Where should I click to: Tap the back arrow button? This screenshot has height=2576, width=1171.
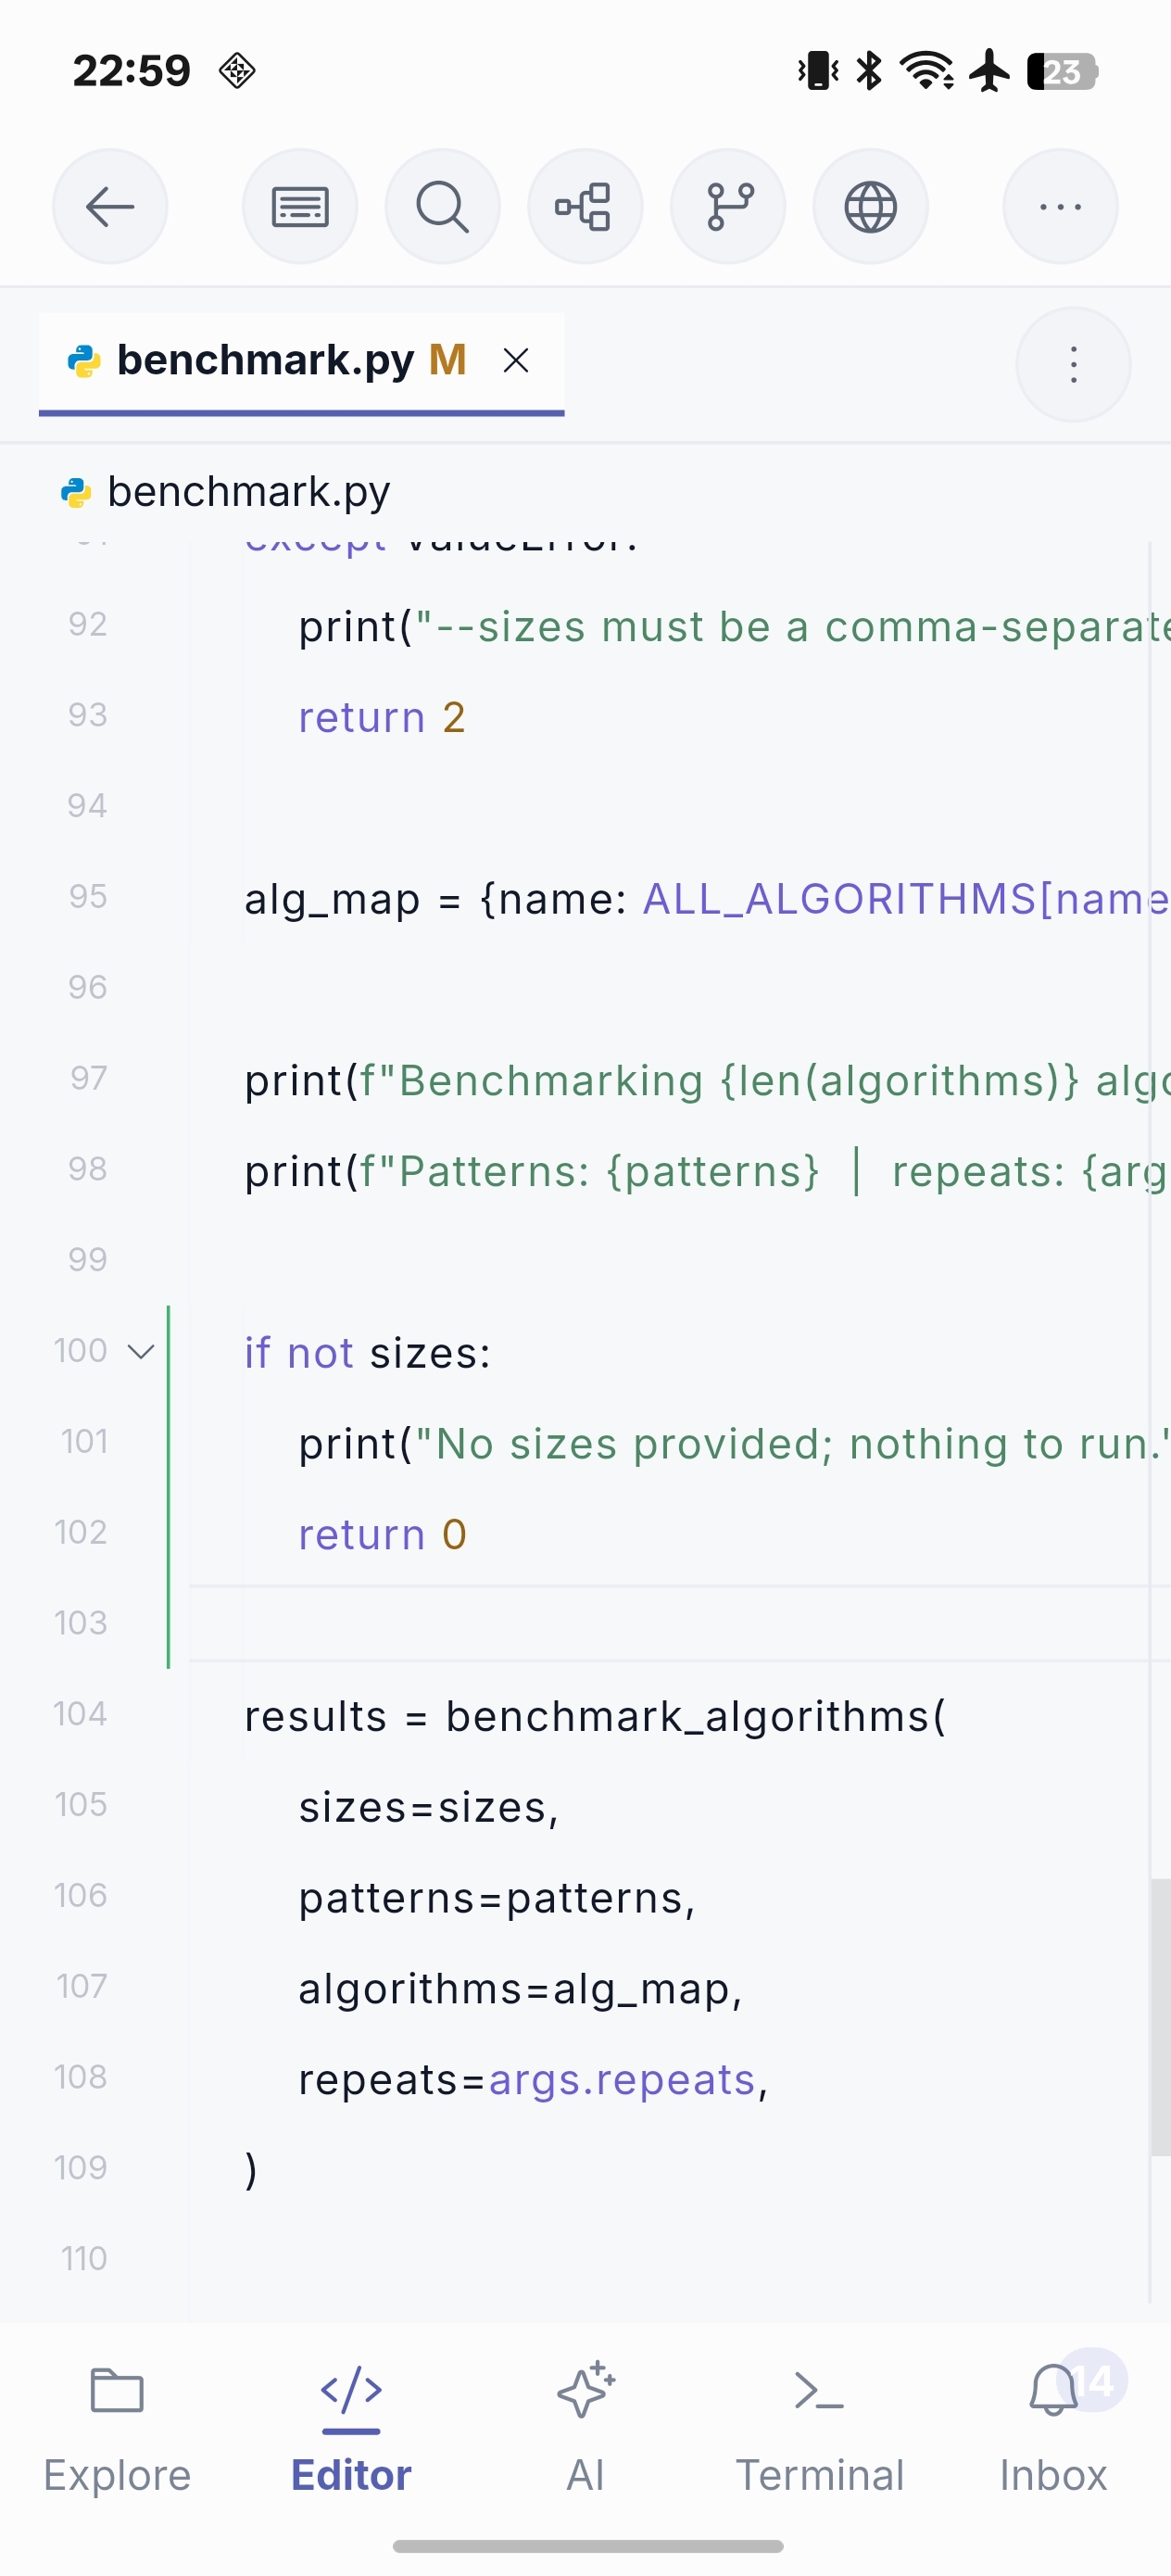(110, 207)
